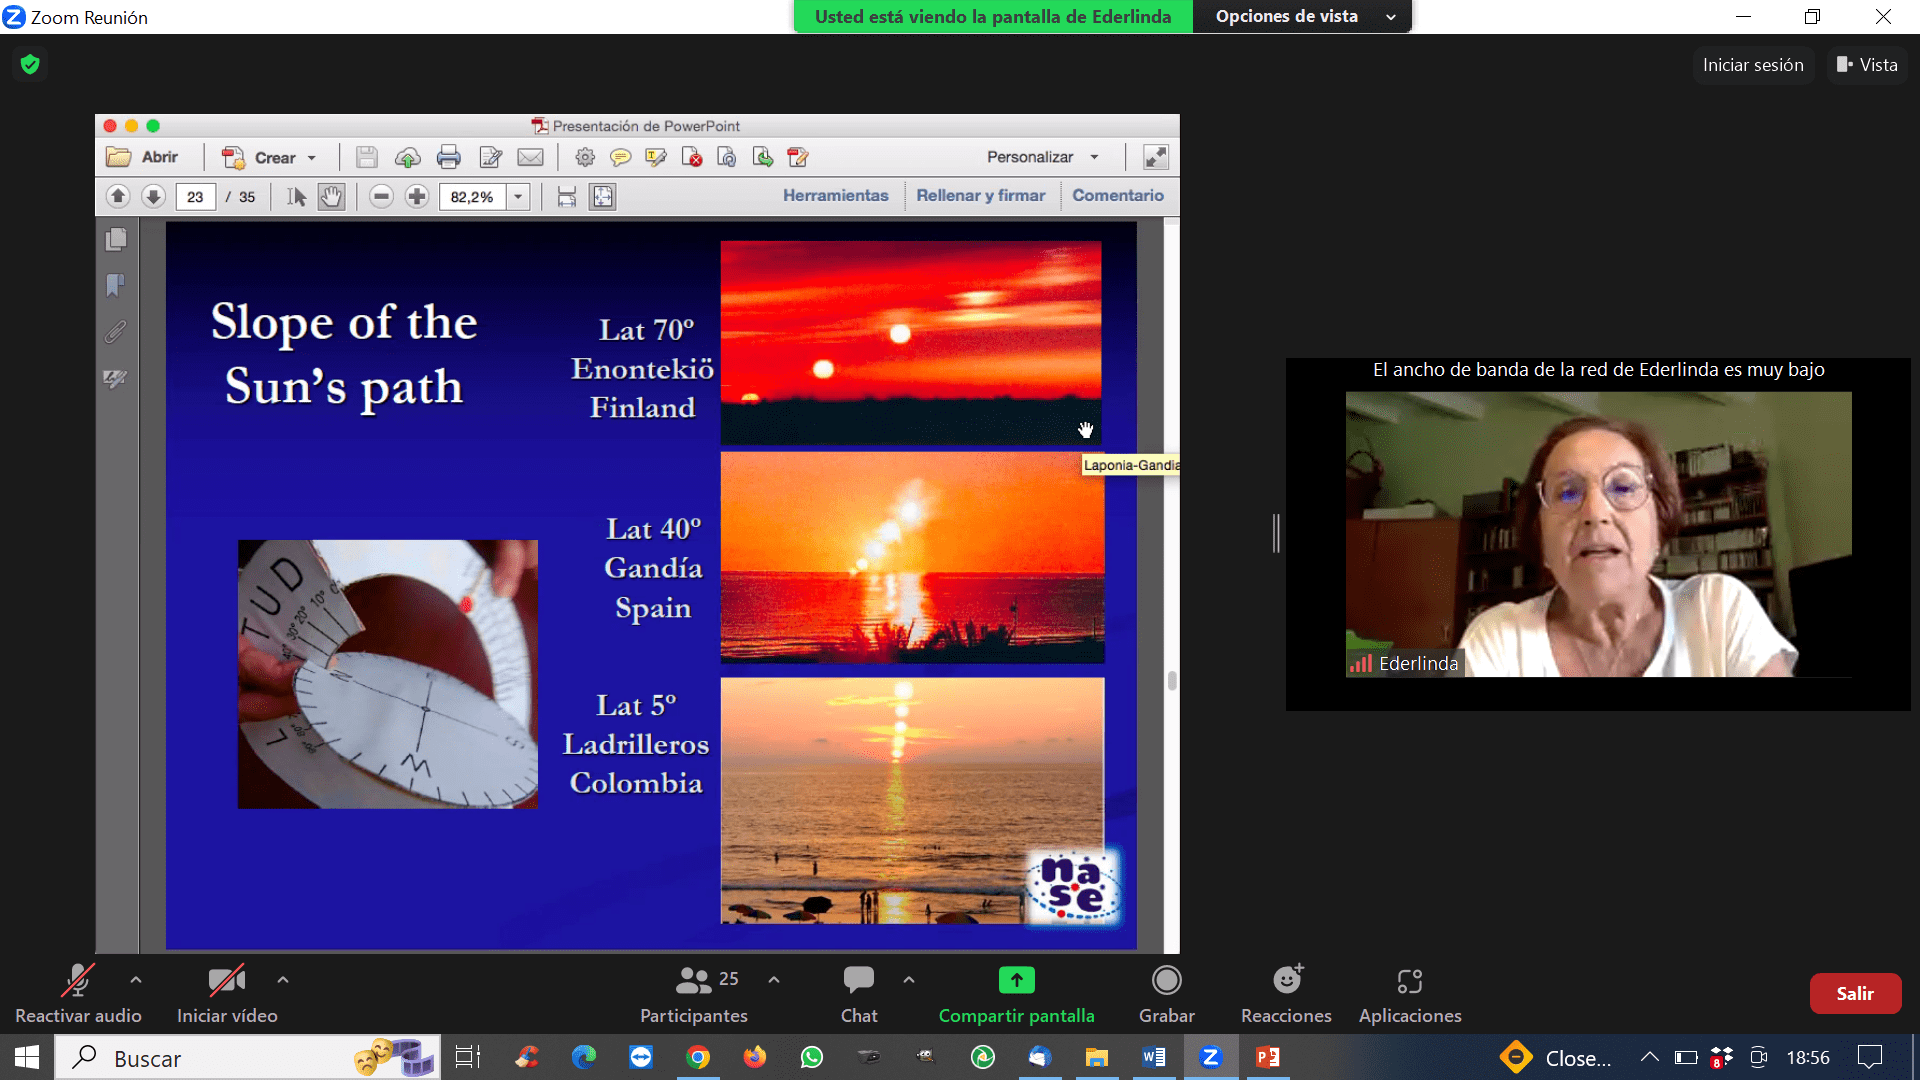Click the settings gear icon in Acrobat
The image size is (1920, 1080).
tap(585, 157)
